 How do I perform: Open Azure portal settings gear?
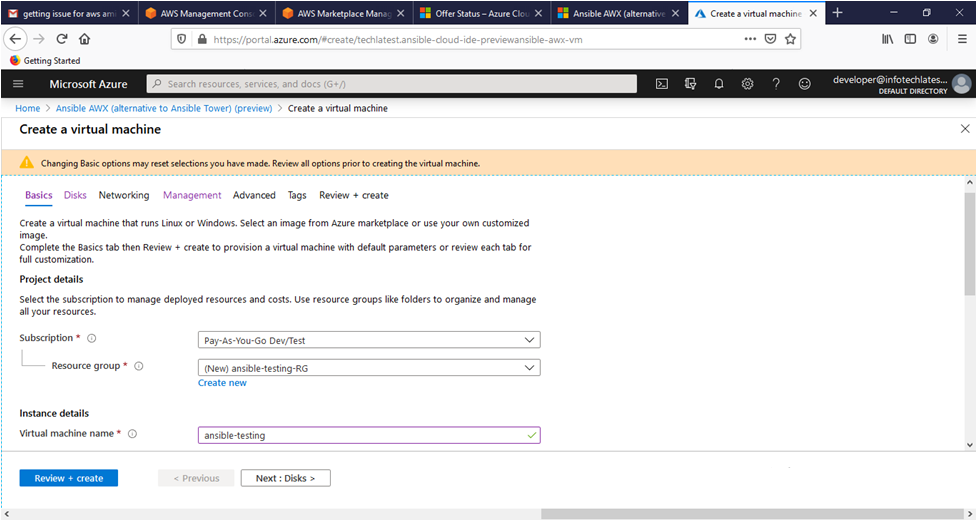tap(748, 84)
